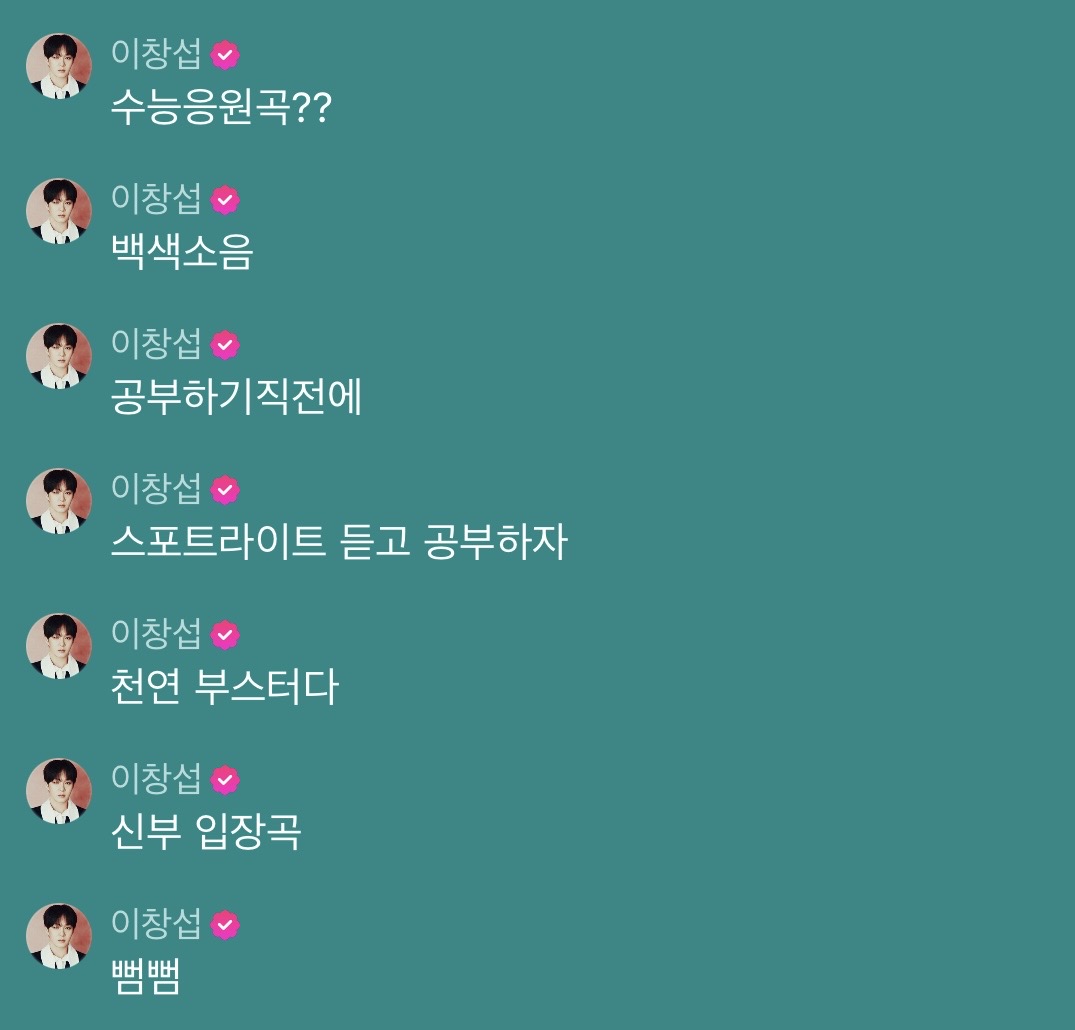Click verified badge above 신부 입장곡 message
This screenshot has height=1030, width=1075.
[225, 780]
